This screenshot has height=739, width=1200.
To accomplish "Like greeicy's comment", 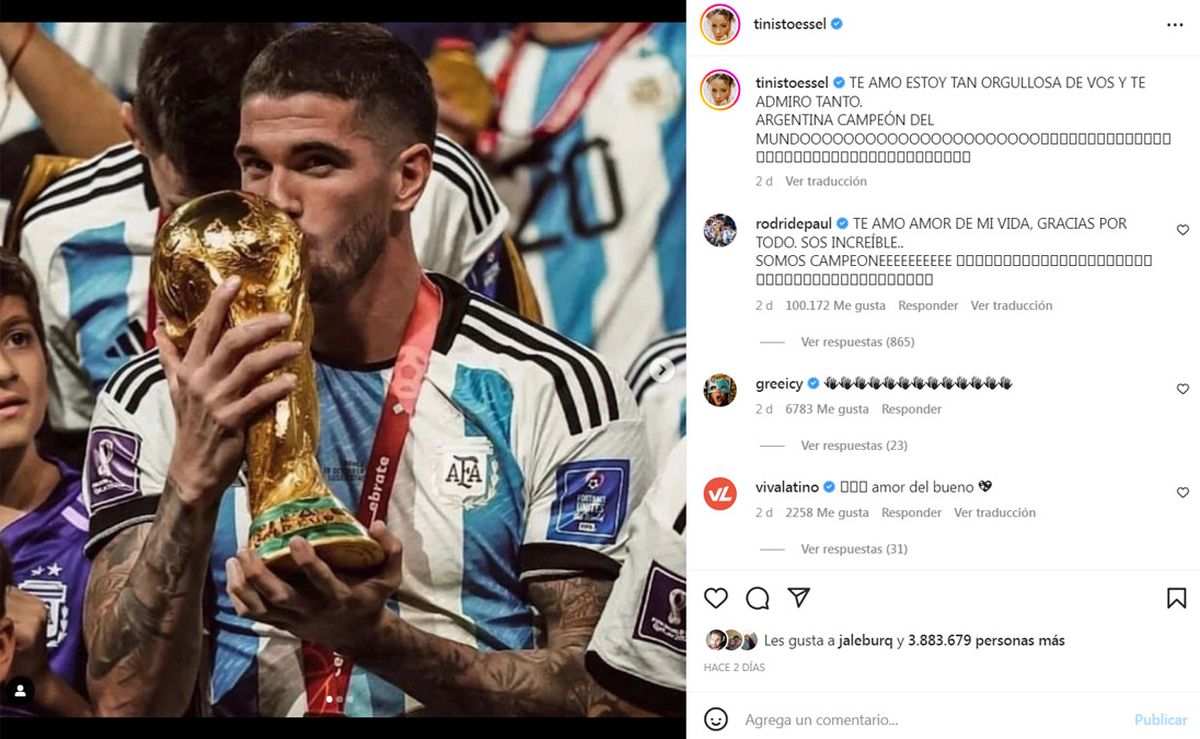I will [1183, 389].
